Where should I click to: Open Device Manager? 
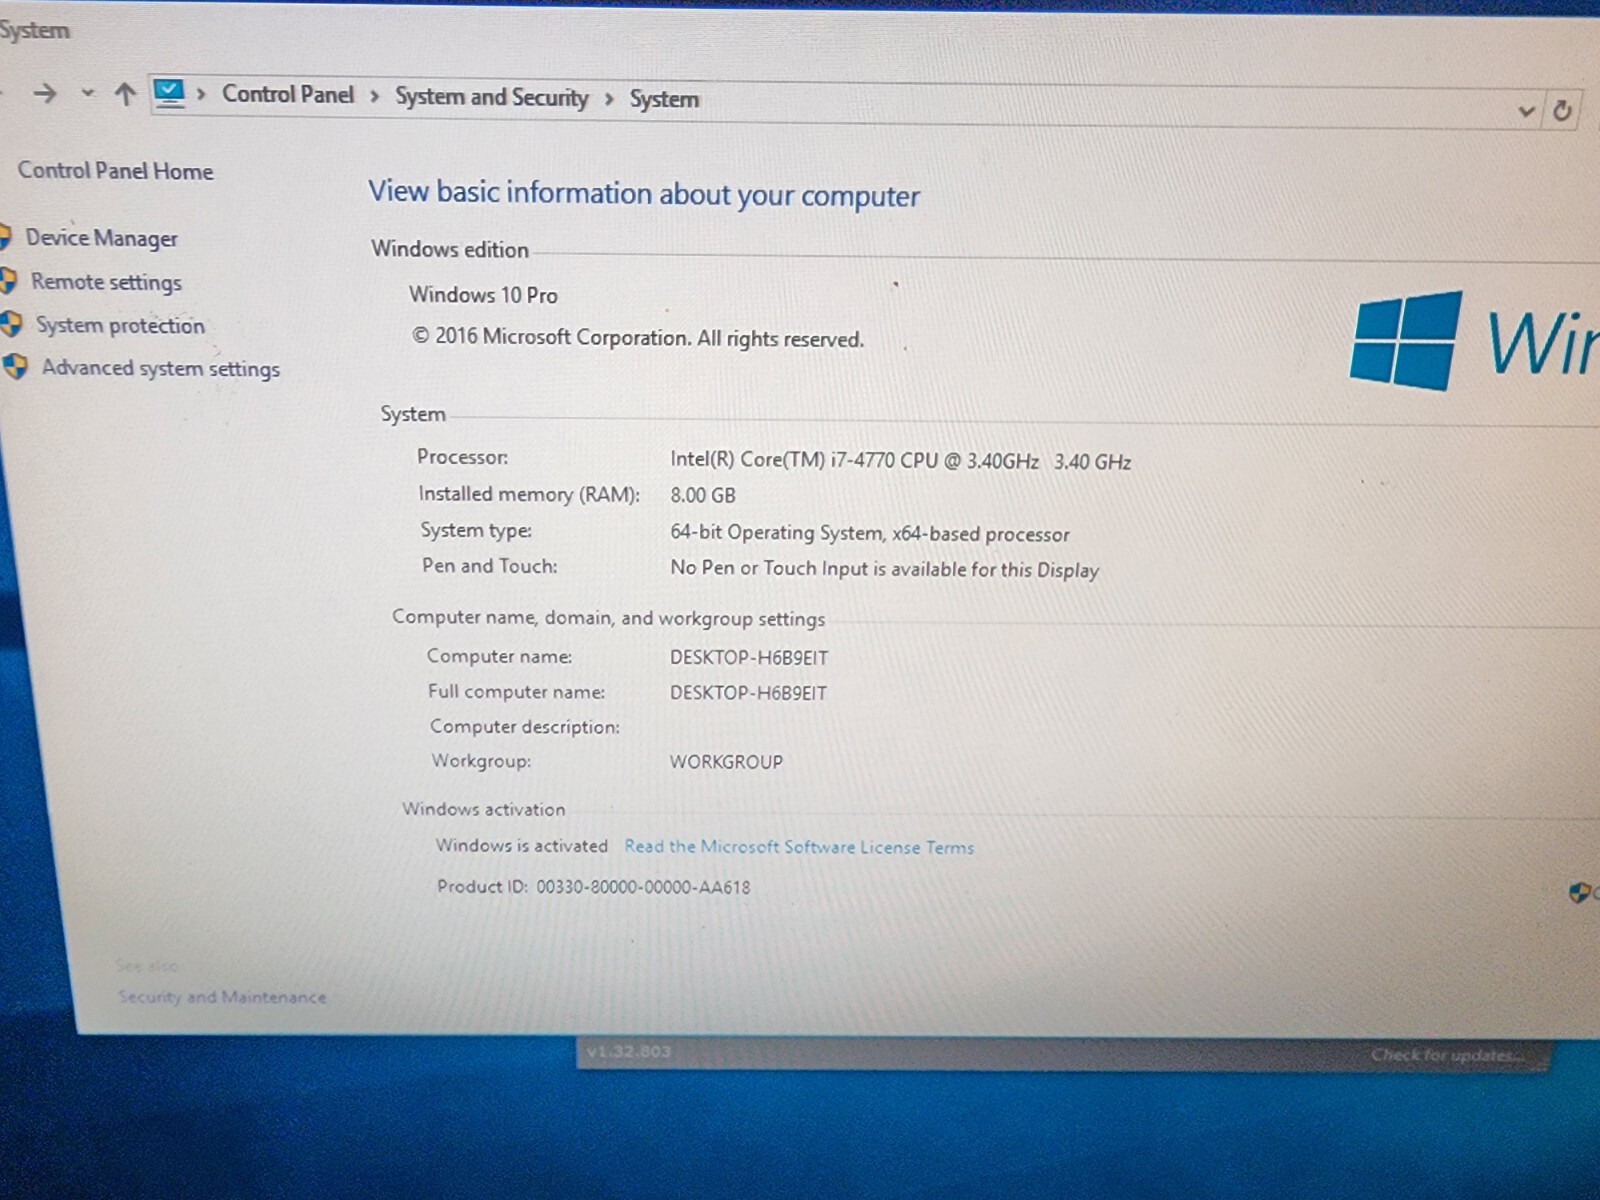point(102,238)
